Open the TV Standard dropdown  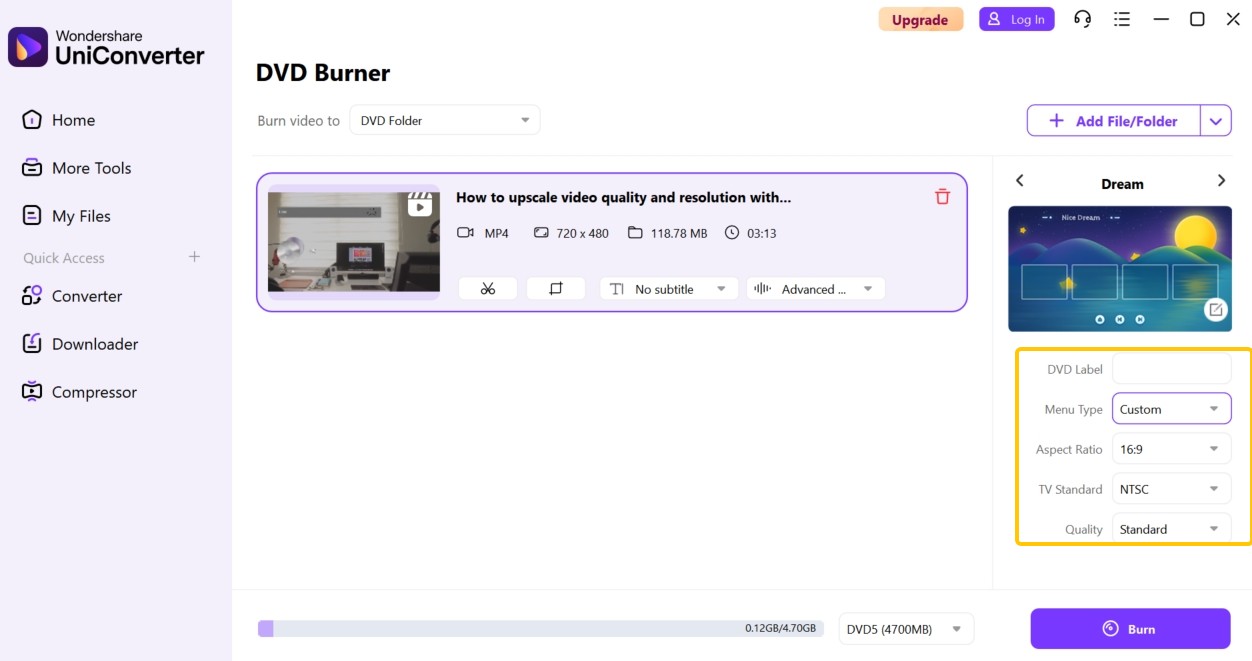pyautogui.click(x=1172, y=489)
